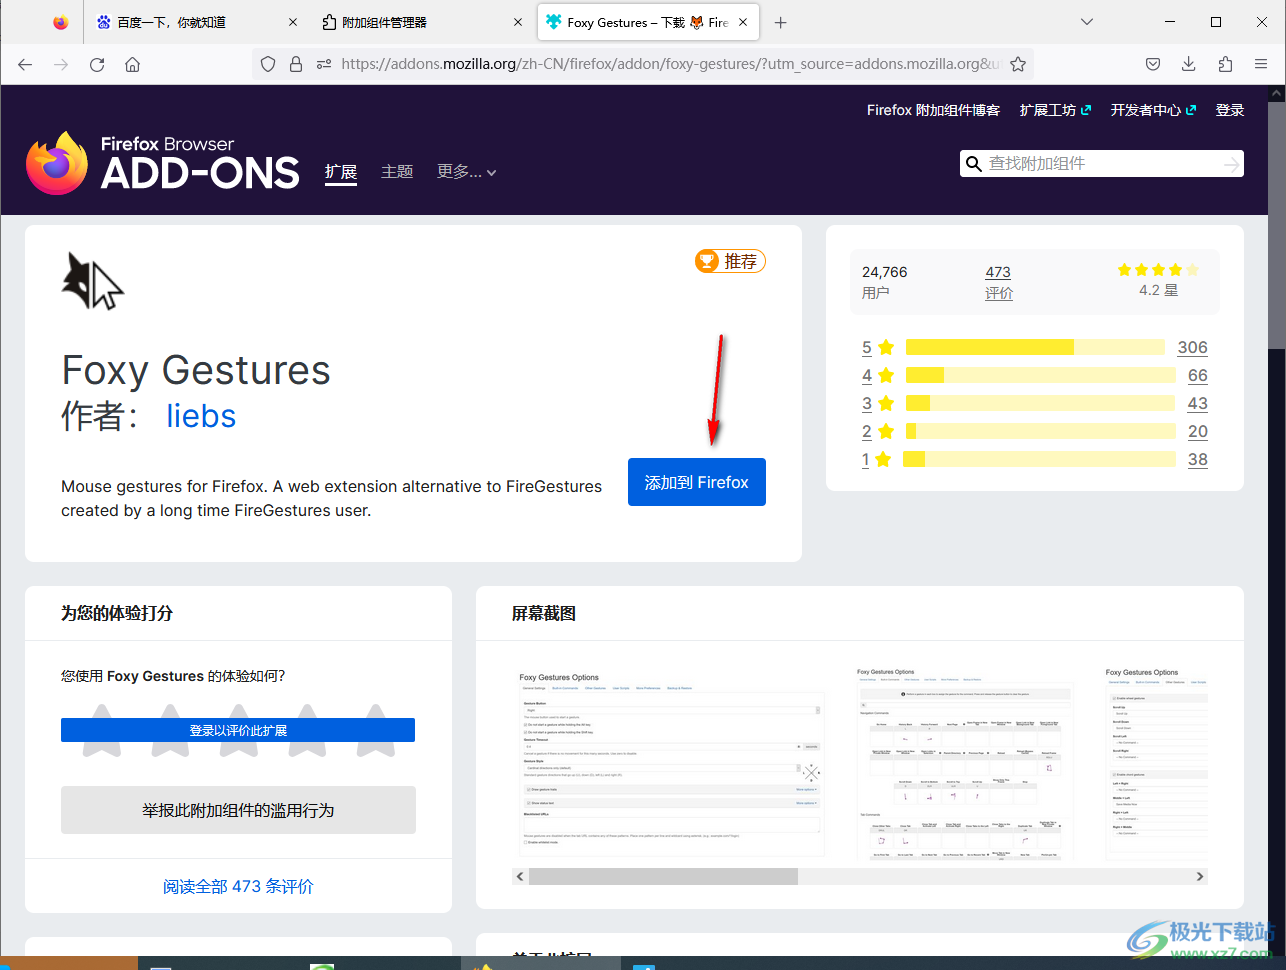The width and height of the screenshot is (1286, 970).
Task: Switch to the 附加组件管理器 tab
Action: click(423, 22)
